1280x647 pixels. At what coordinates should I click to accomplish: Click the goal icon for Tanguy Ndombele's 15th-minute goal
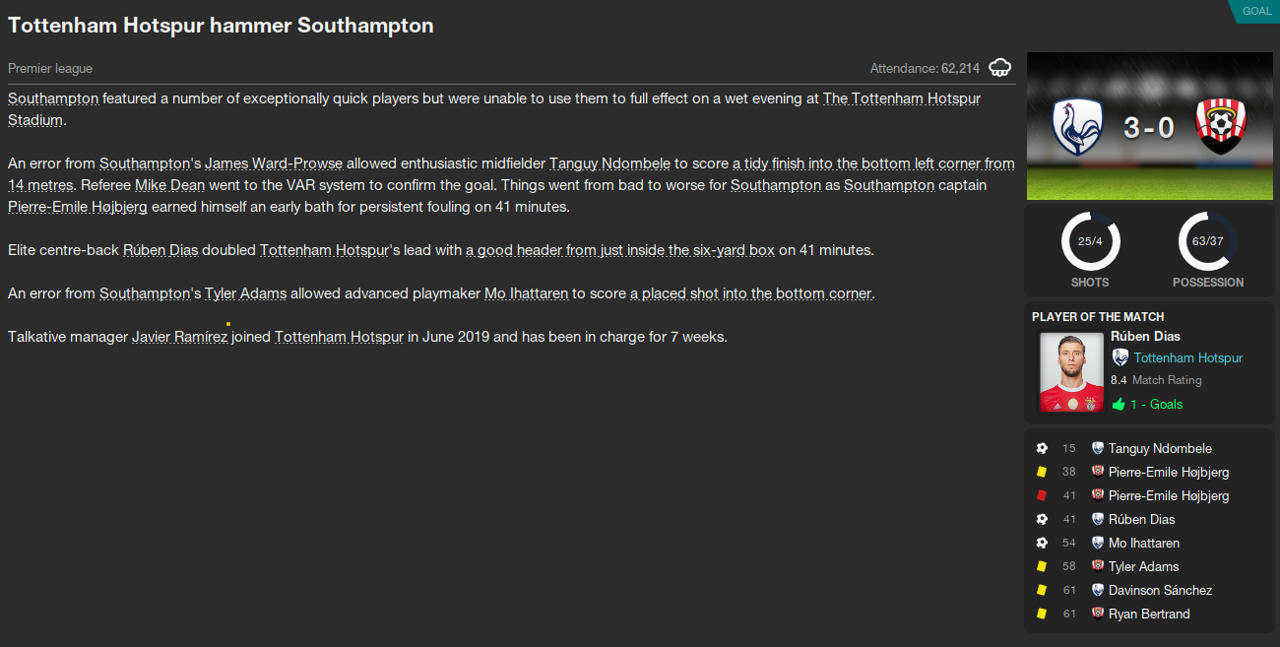tap(1042, 449)
